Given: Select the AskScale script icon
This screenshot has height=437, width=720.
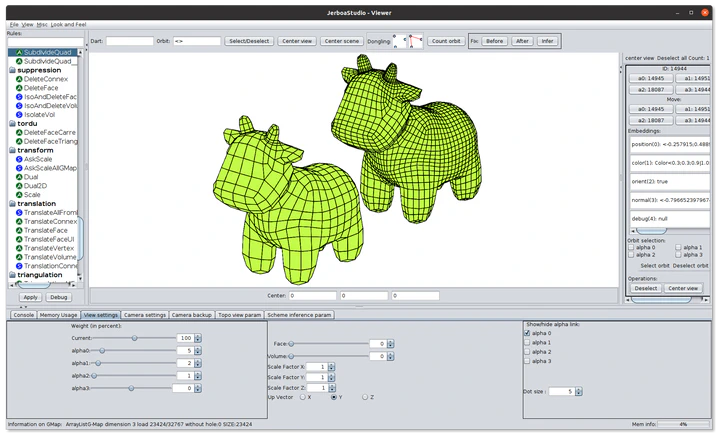Looking at the screenshot, I should pyautogui.click(x=19, y=159).
